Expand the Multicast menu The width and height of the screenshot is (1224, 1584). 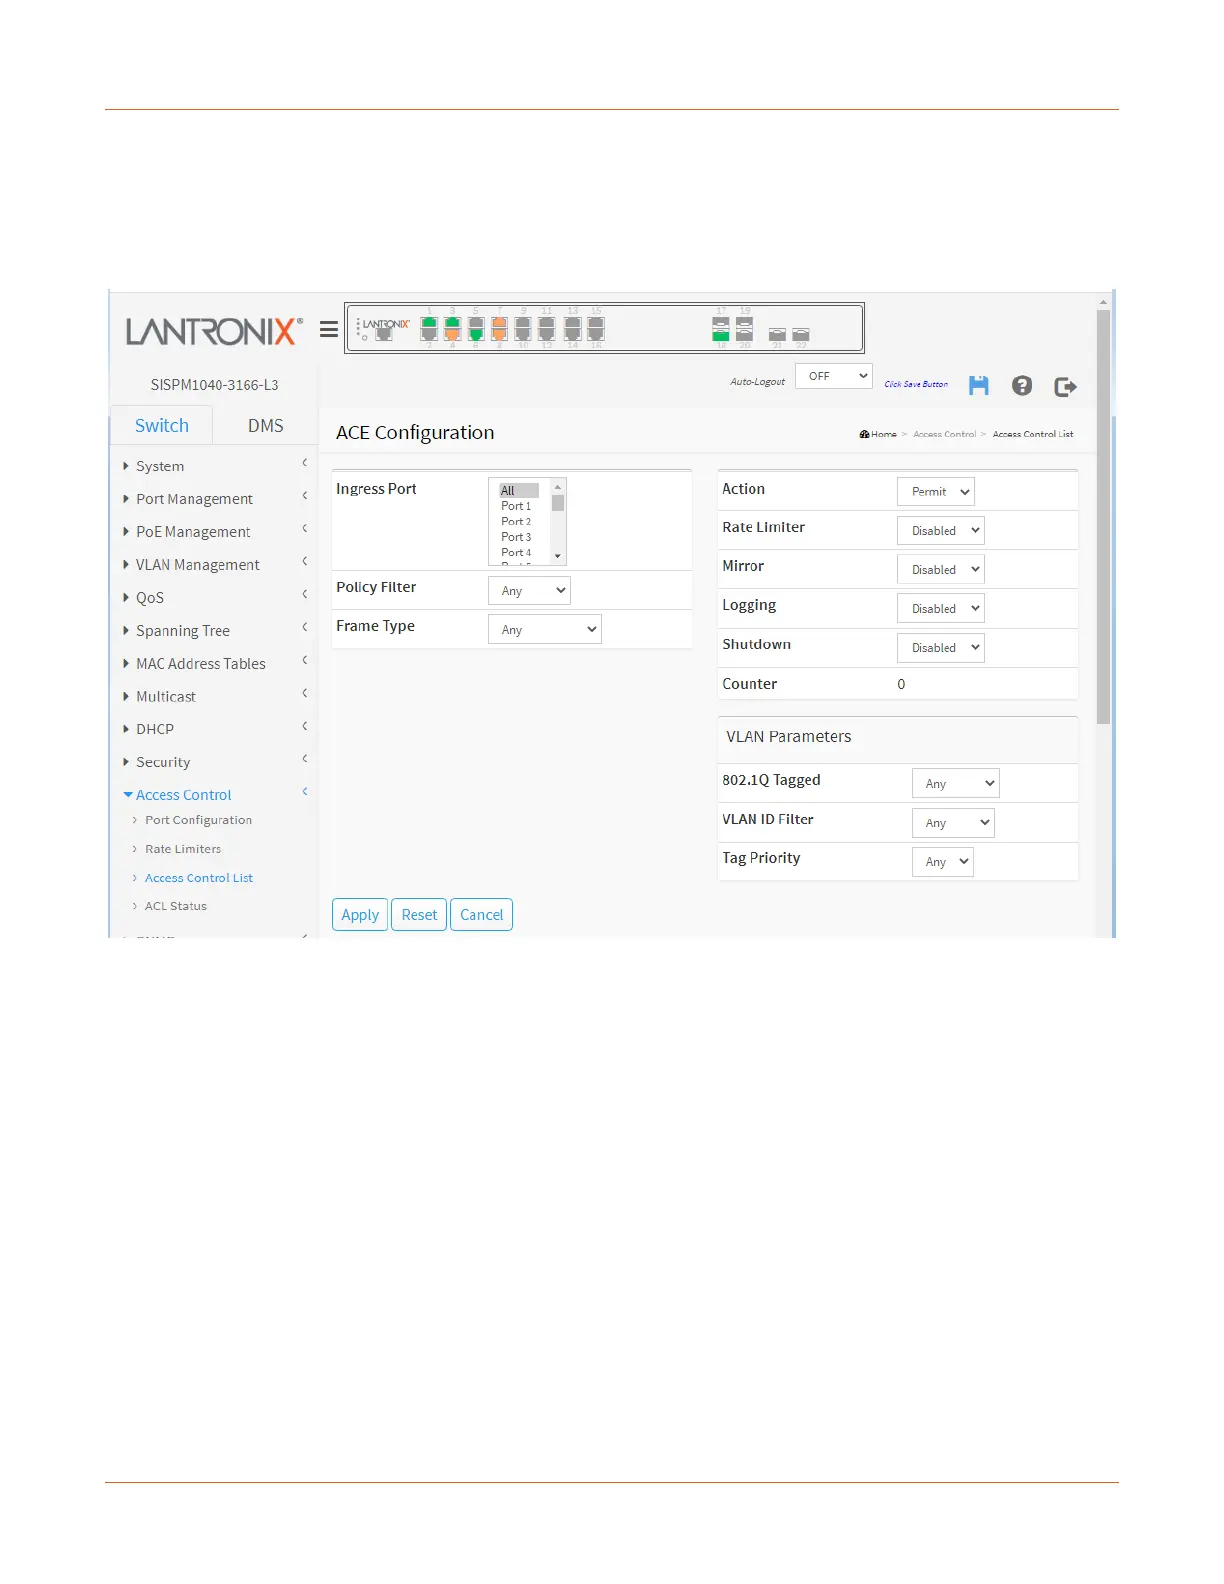(214, 697)
